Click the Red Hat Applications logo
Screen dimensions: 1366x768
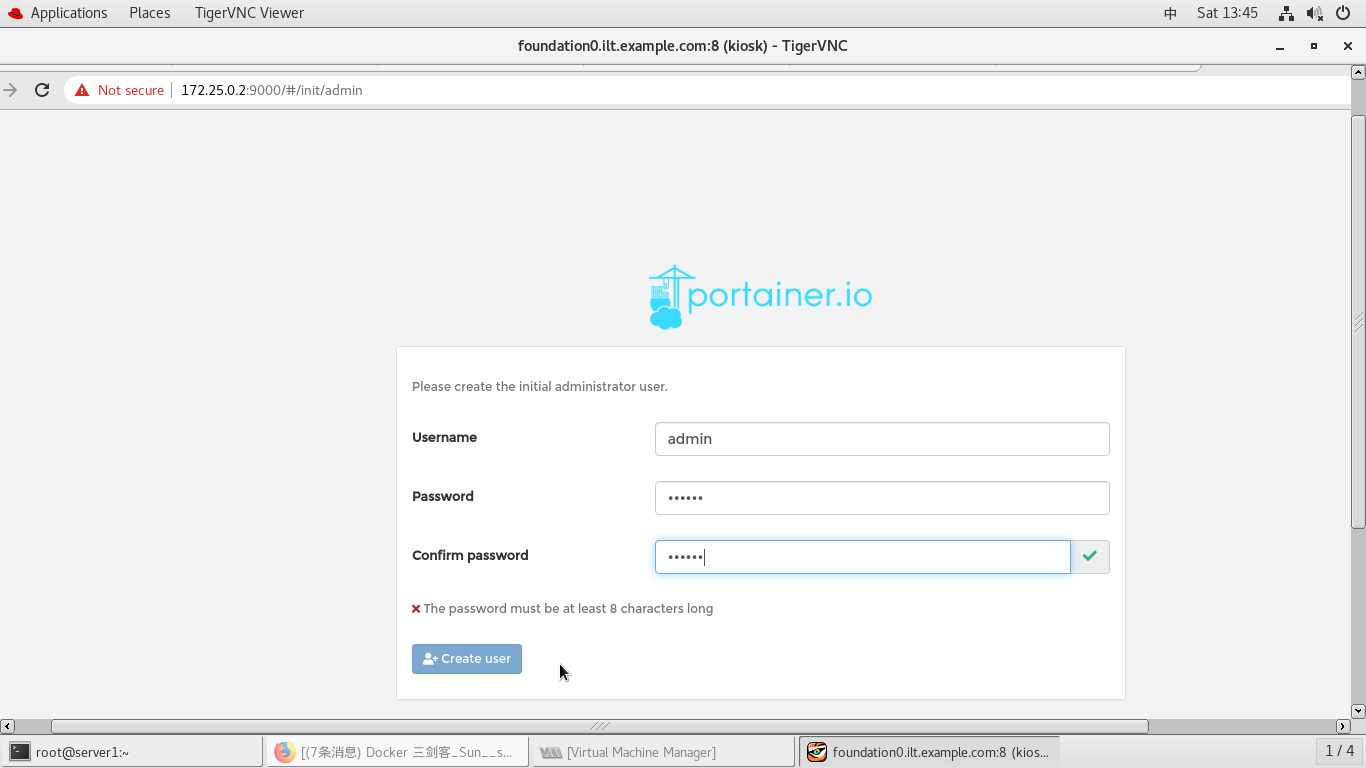(x=15, y=13)
